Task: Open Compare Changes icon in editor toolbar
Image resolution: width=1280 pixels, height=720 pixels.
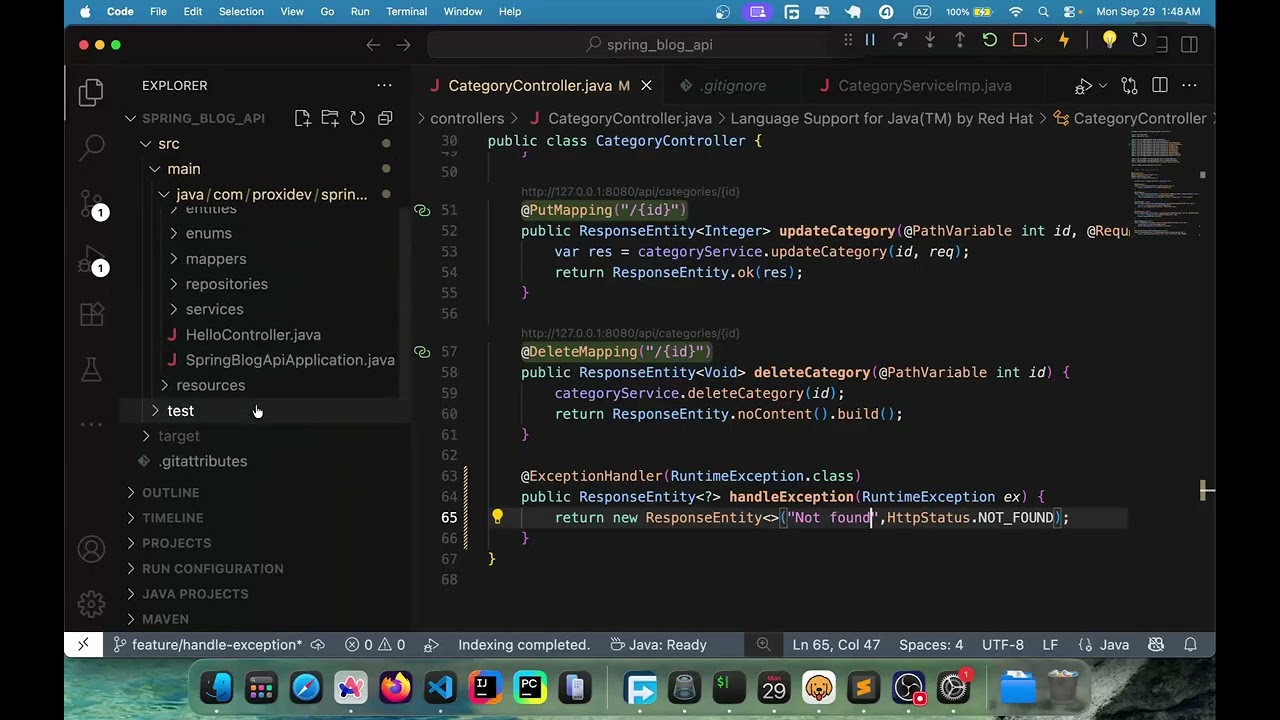Action: [x=1129, y=86]
